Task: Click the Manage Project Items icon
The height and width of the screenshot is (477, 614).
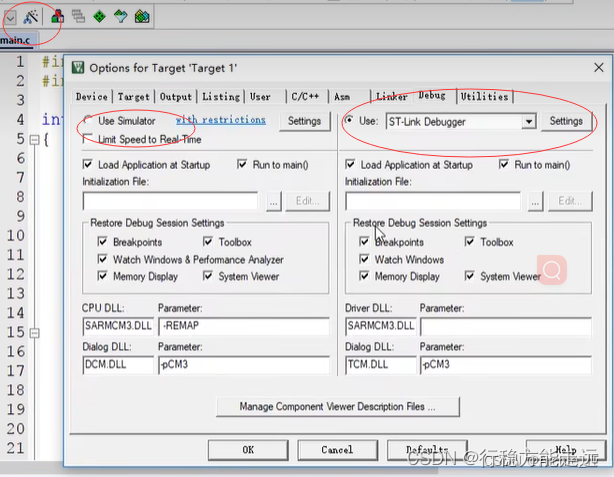Action: pyautogui.click(x=58, y=16)
